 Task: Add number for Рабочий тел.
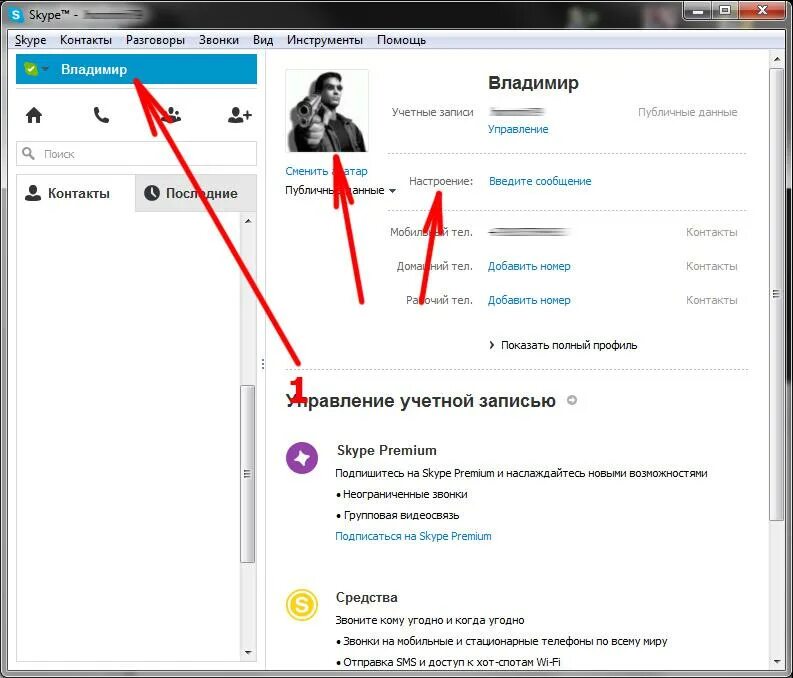pos(529,300)
